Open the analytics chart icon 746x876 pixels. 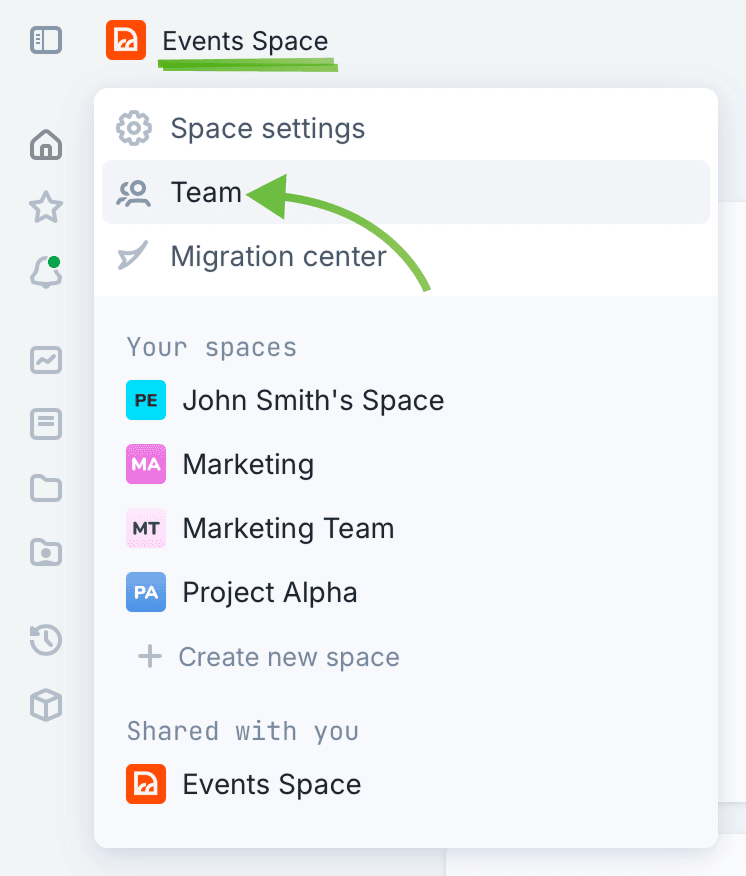click(x=46, y=360)
